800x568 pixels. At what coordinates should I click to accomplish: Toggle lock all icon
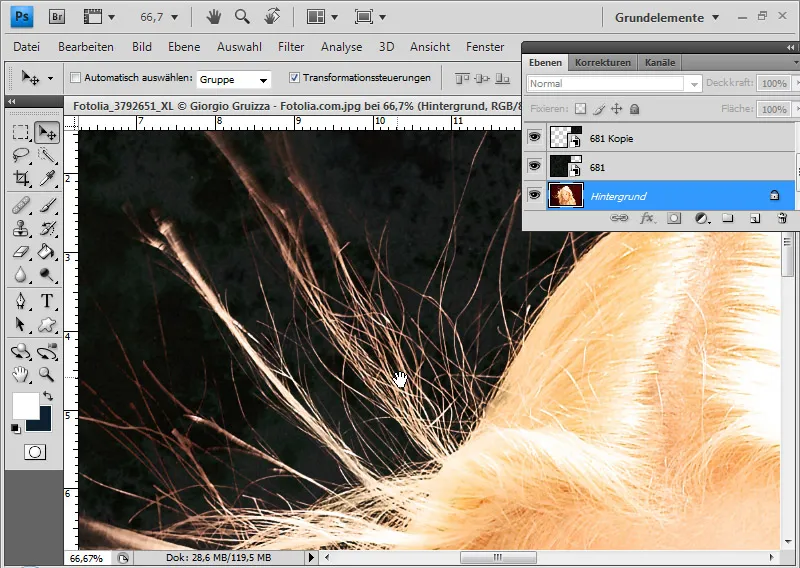(634, 109)
